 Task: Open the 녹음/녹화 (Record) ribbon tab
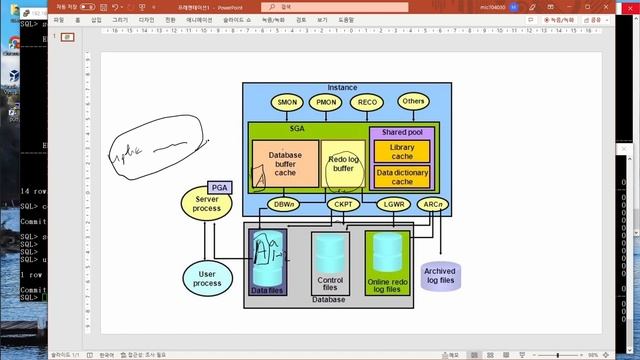click(273, 20)
